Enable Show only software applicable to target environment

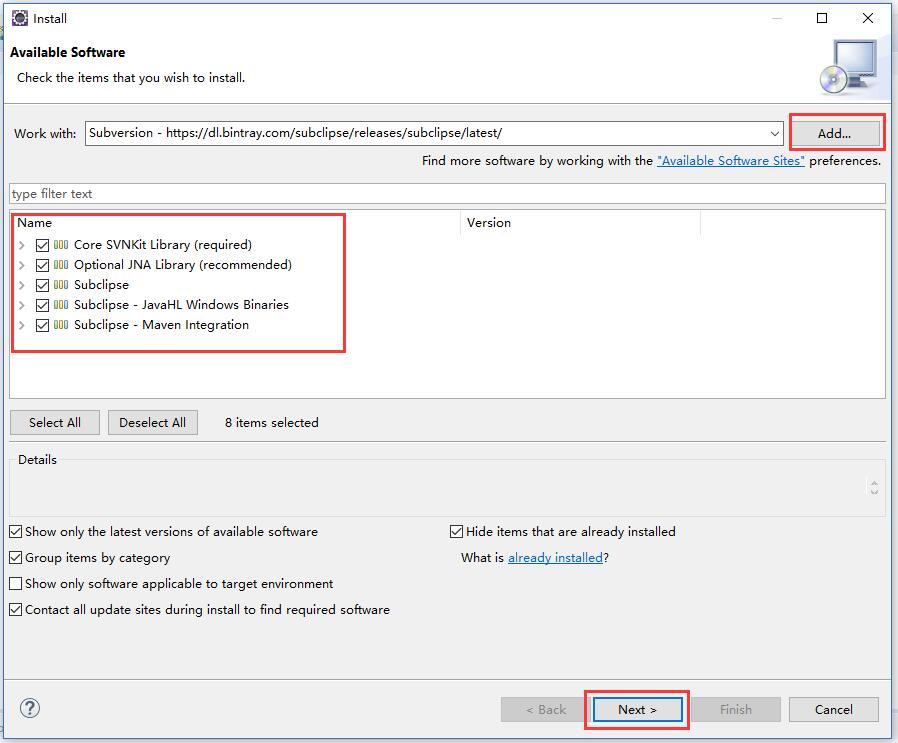tap(16, 584)
